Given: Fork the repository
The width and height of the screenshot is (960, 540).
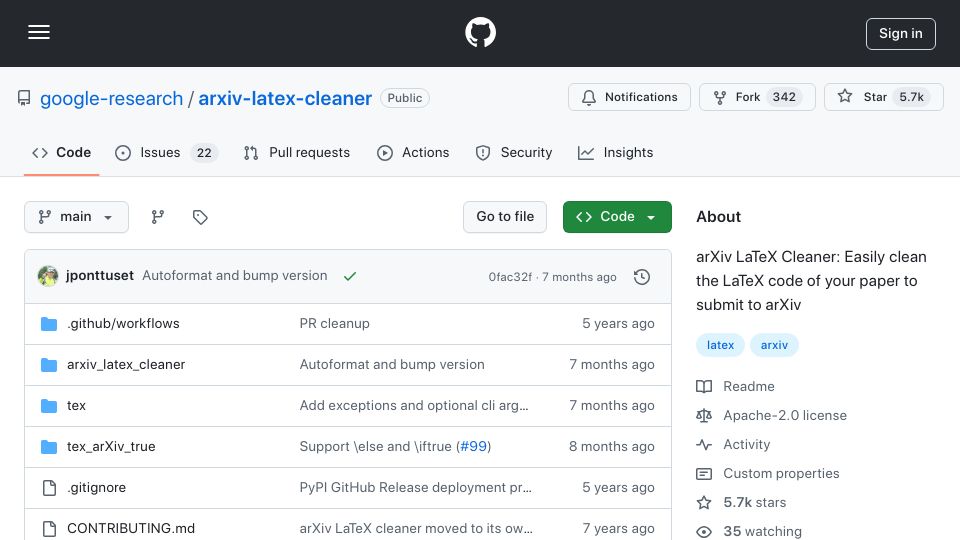Looking at the screenshot, I should click(757, 97).
